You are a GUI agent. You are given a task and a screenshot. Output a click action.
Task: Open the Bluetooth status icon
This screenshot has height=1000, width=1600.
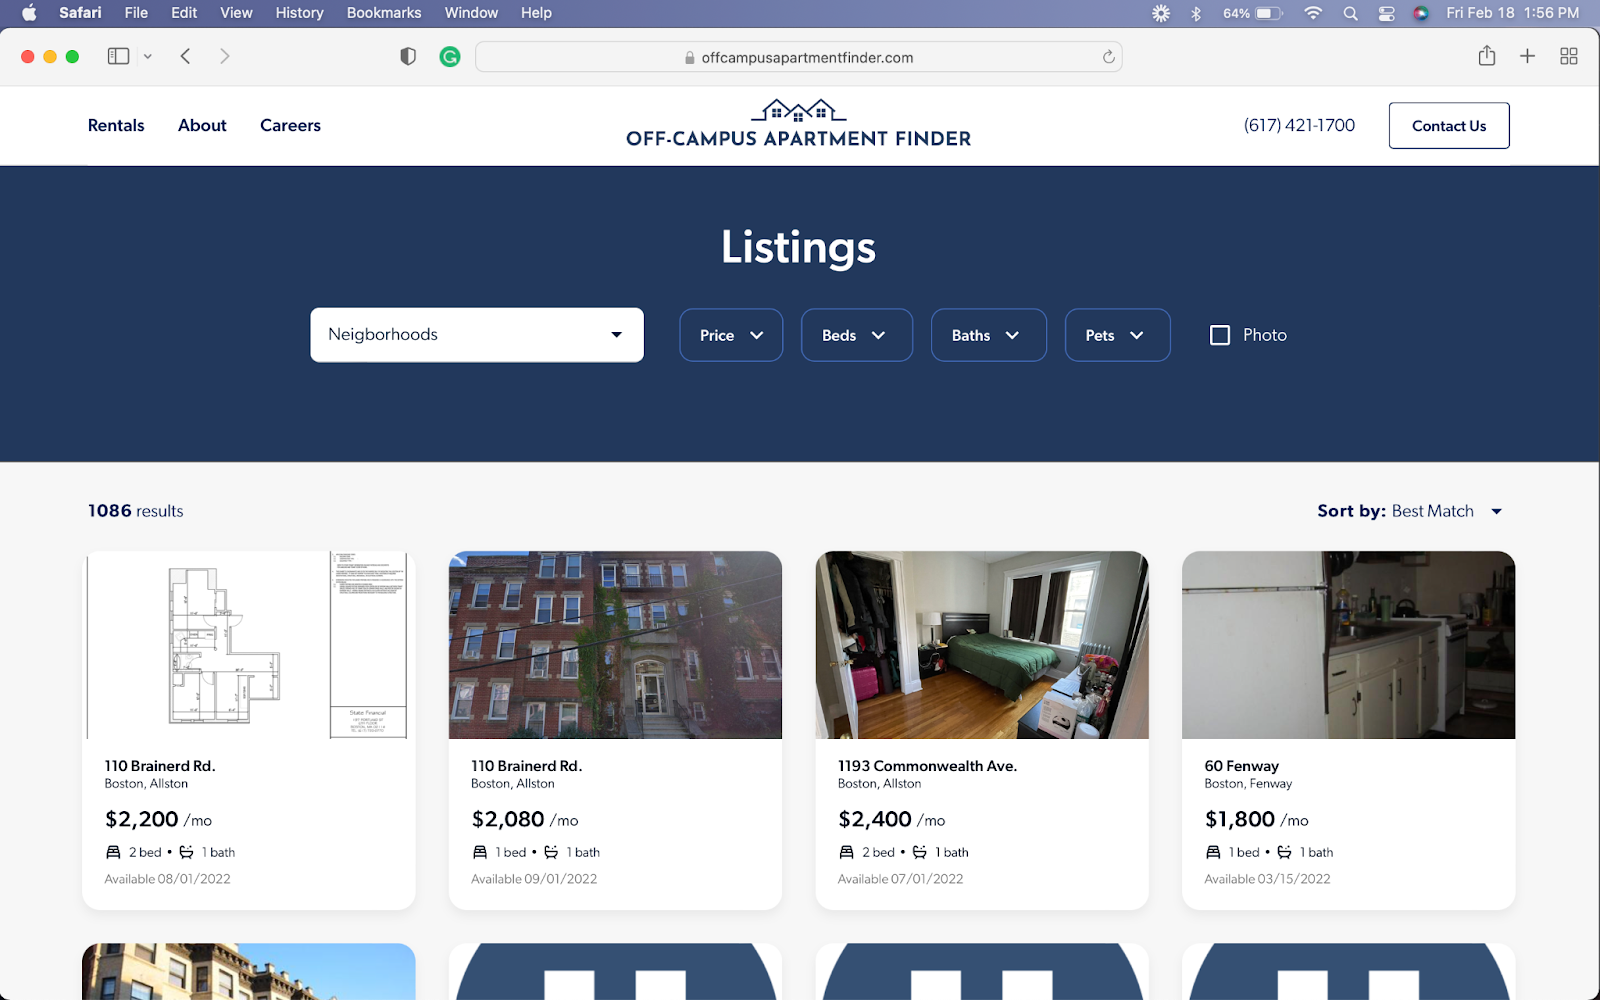[1196, 13]
